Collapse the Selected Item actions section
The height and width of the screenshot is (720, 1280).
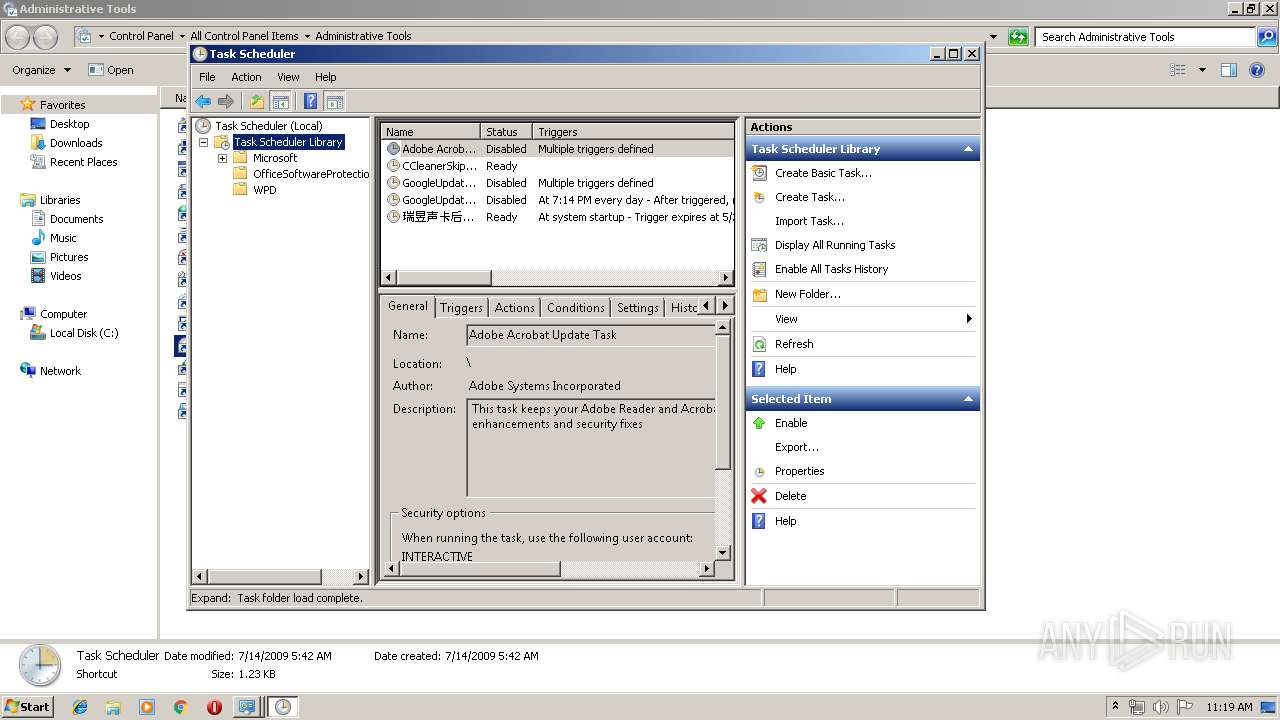tap(968, 399)
